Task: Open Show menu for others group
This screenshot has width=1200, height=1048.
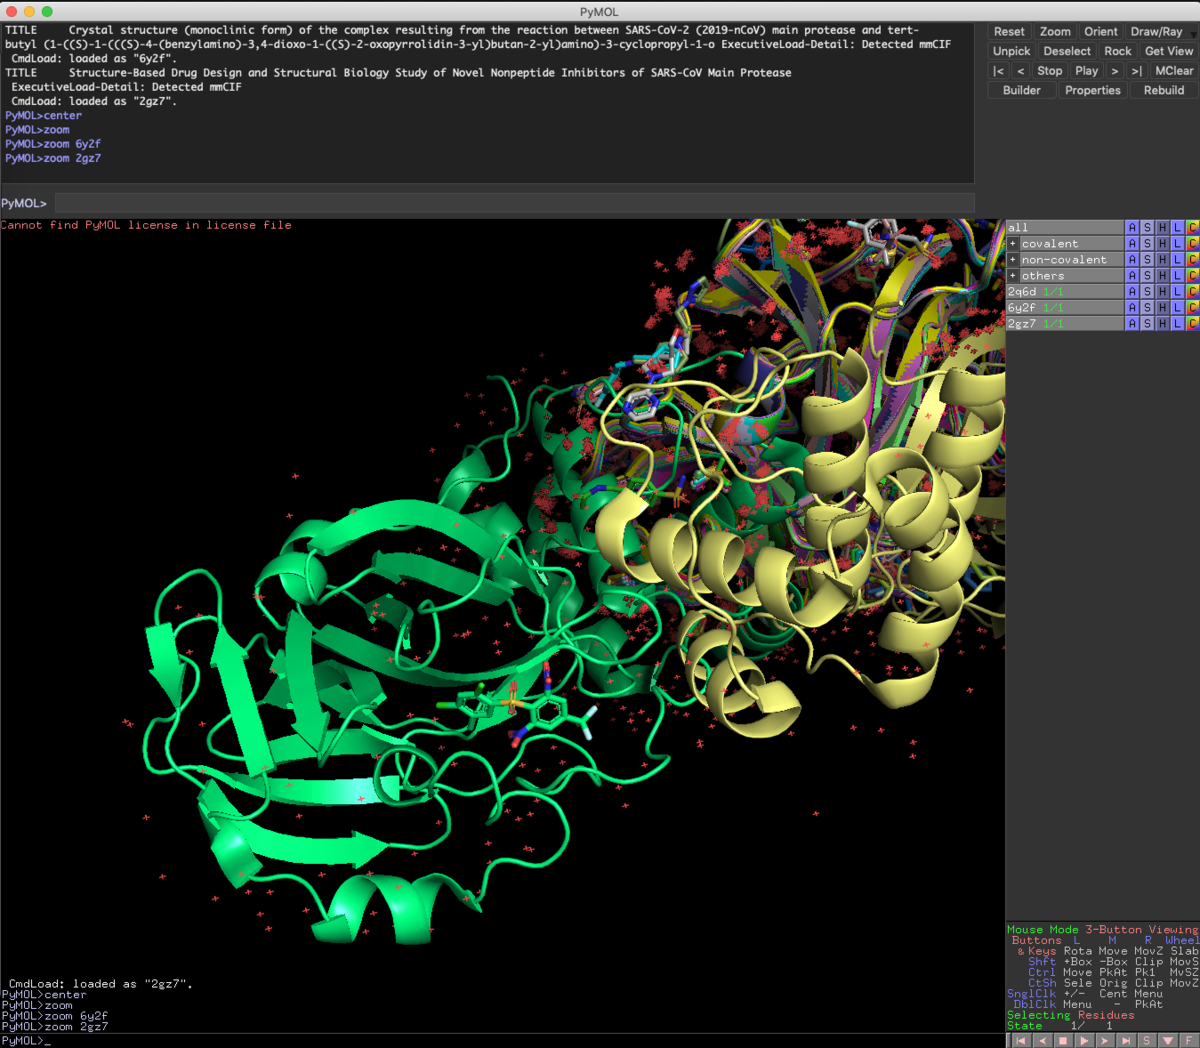Action: tap(1147, 276)
